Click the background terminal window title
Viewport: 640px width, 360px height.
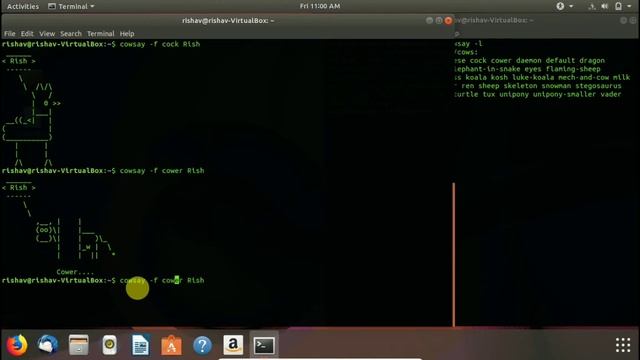494,20
